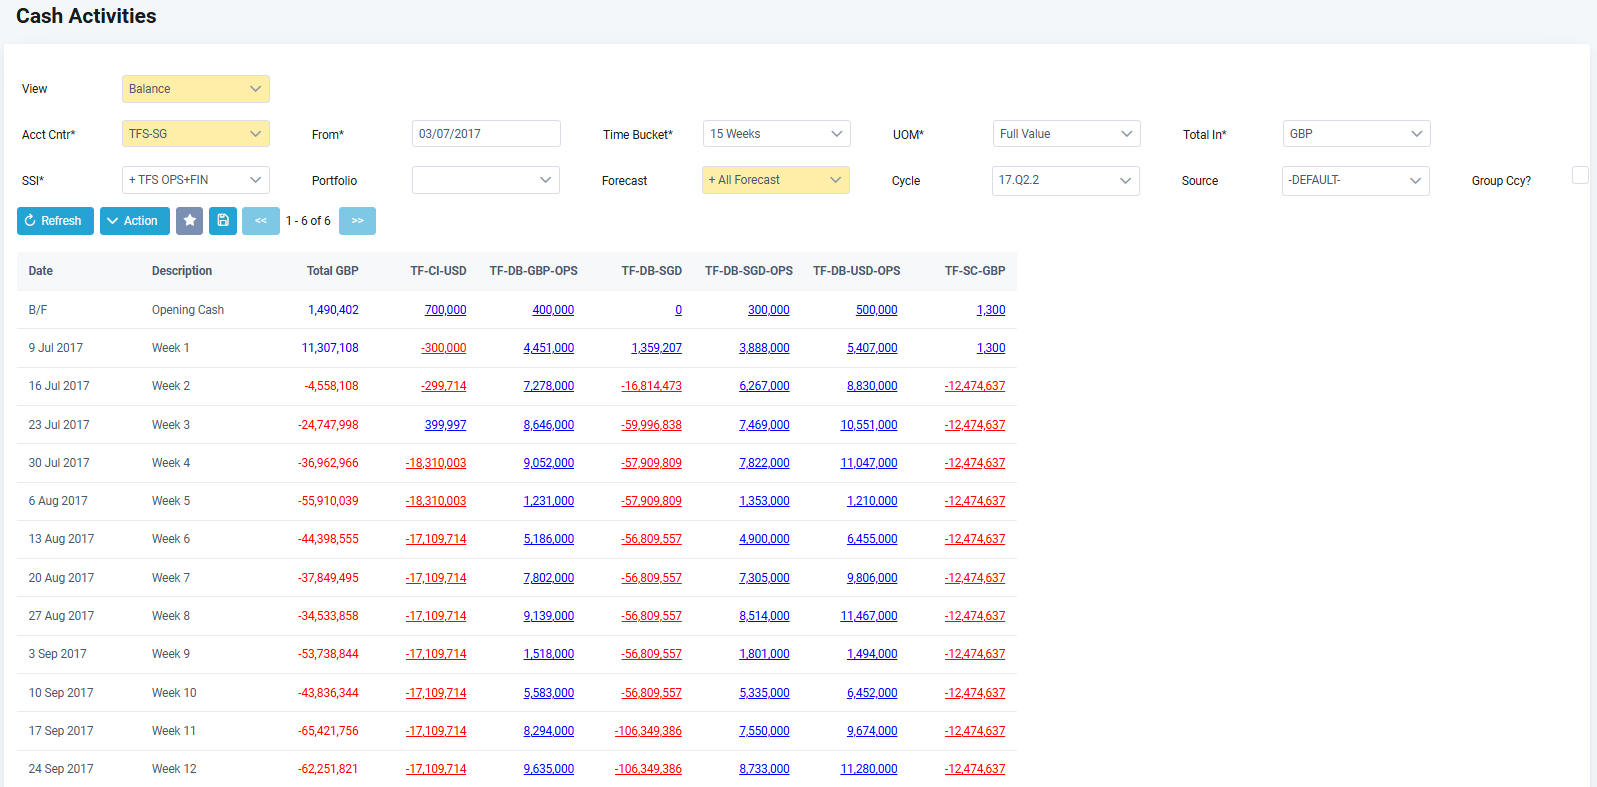Click Week 1 TF-DB-SGD value 1,359,207
Image resolution: width=1597 pixels, height=787 pixels.
click(x=656, y=348)
